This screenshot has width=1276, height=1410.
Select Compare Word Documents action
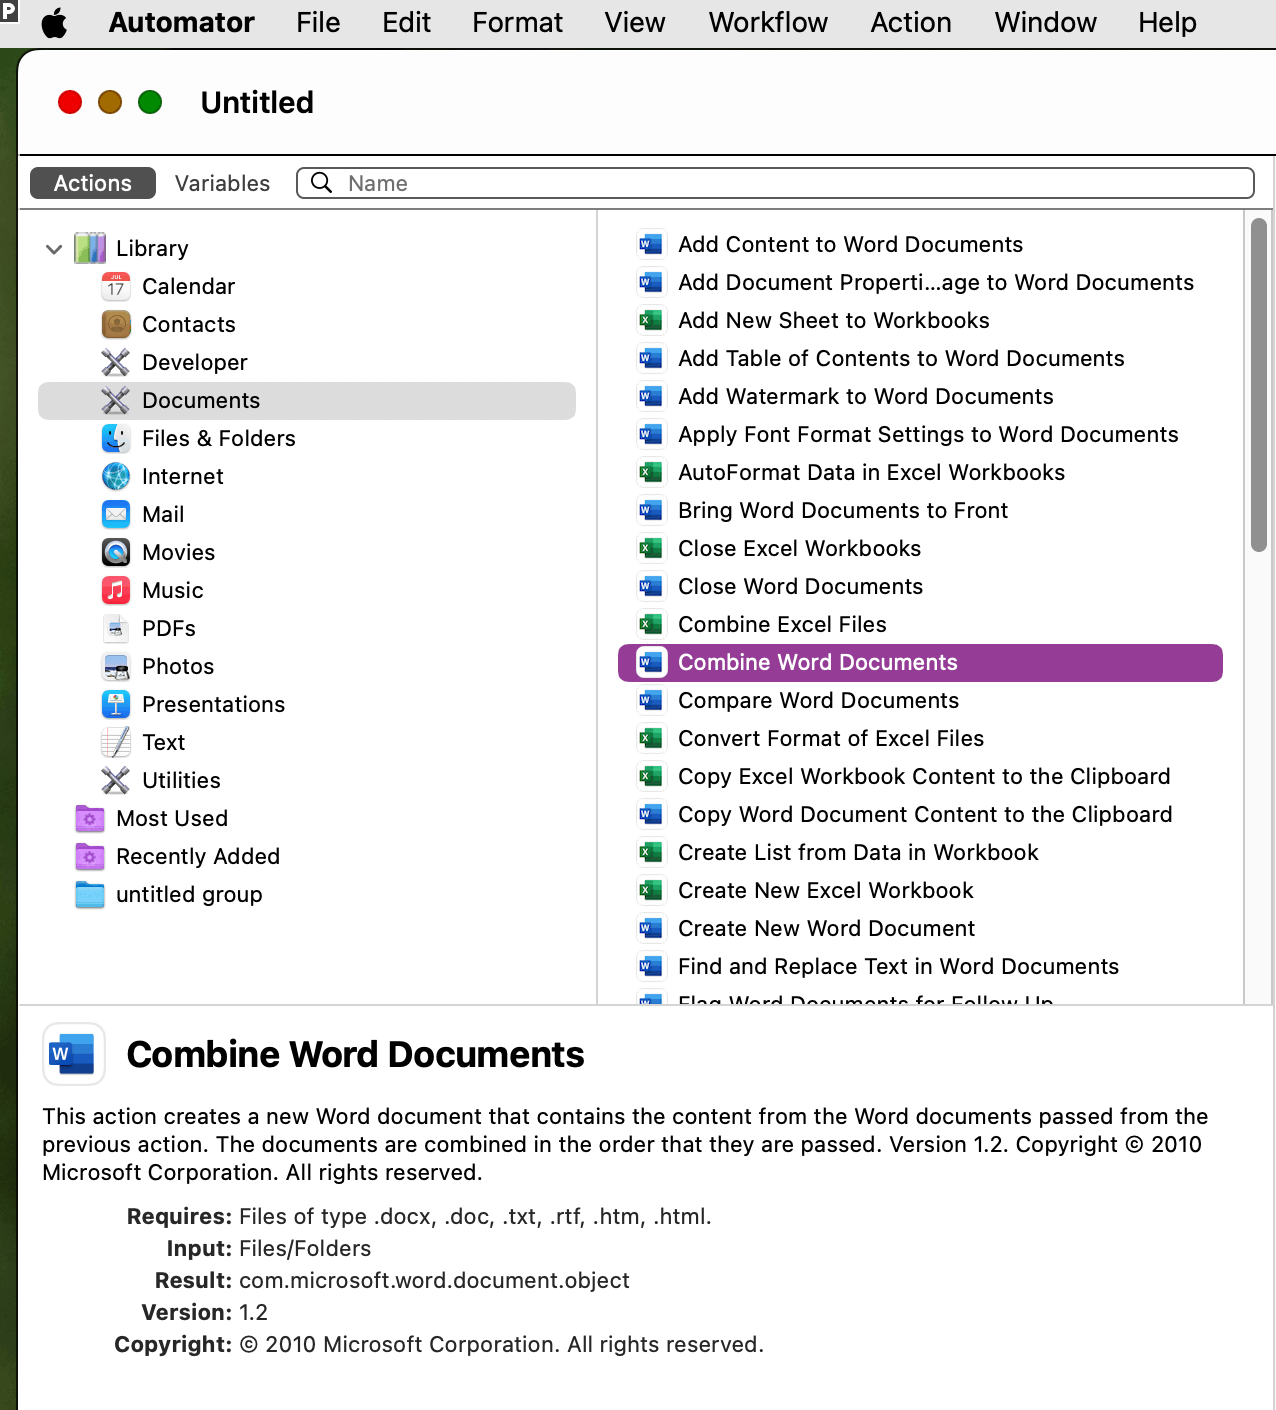[818, 700]
